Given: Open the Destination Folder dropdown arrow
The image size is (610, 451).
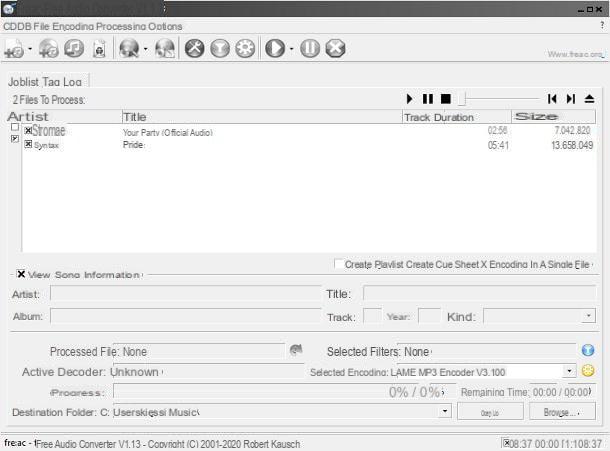Looking at the screenshot, I should [445, 411].
